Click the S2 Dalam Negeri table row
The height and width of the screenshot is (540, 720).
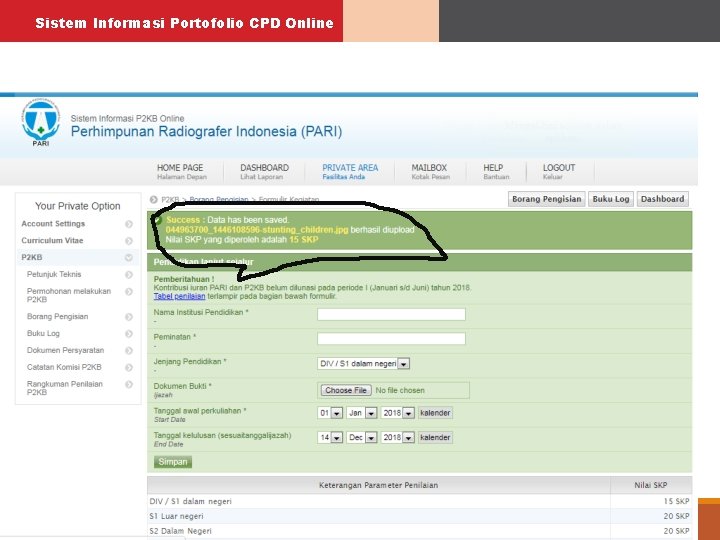tap(419, 531)
